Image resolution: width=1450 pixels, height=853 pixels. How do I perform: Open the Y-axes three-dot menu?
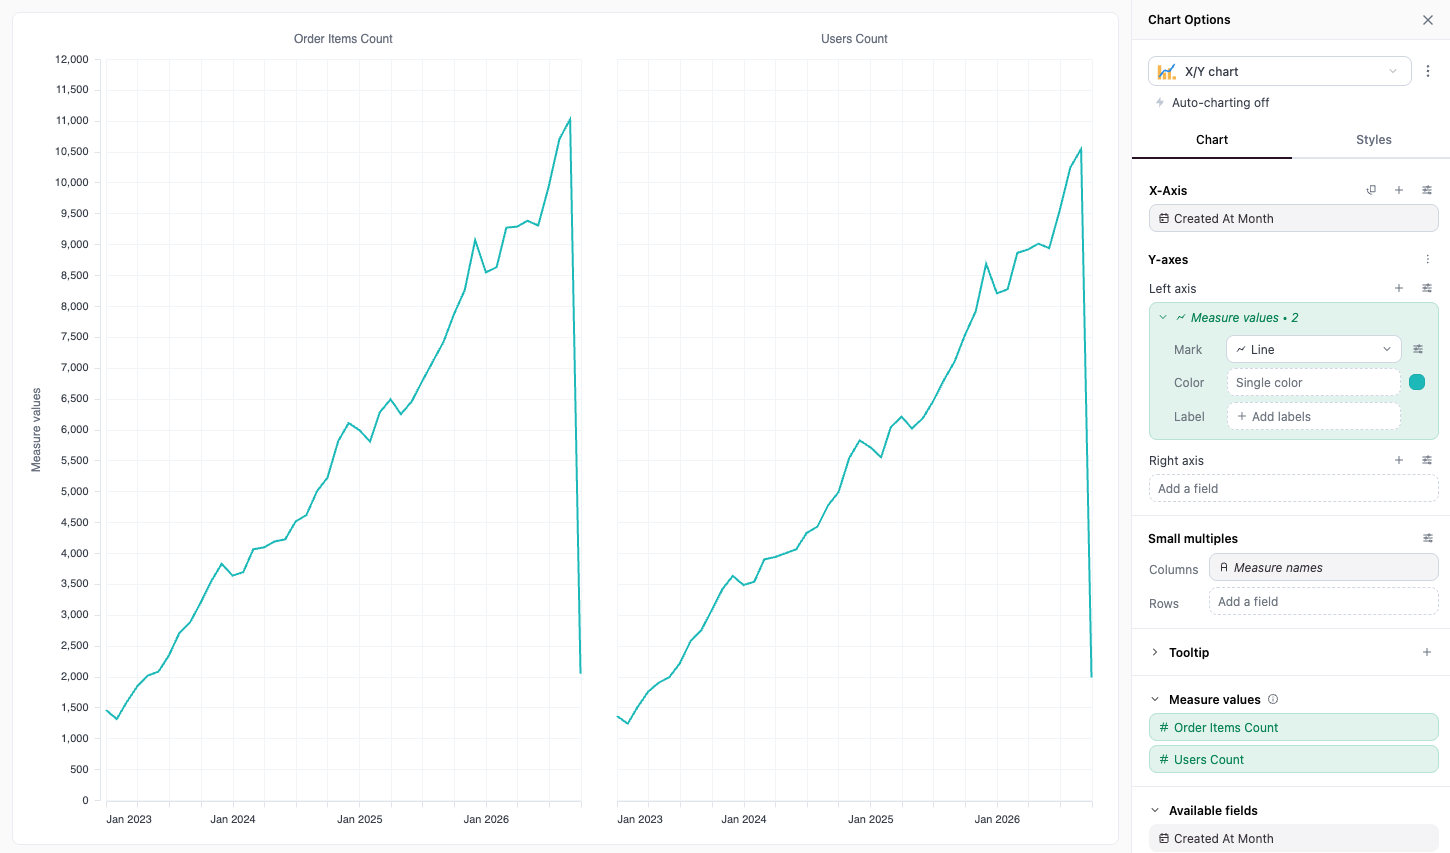[x=1427, y=259]
